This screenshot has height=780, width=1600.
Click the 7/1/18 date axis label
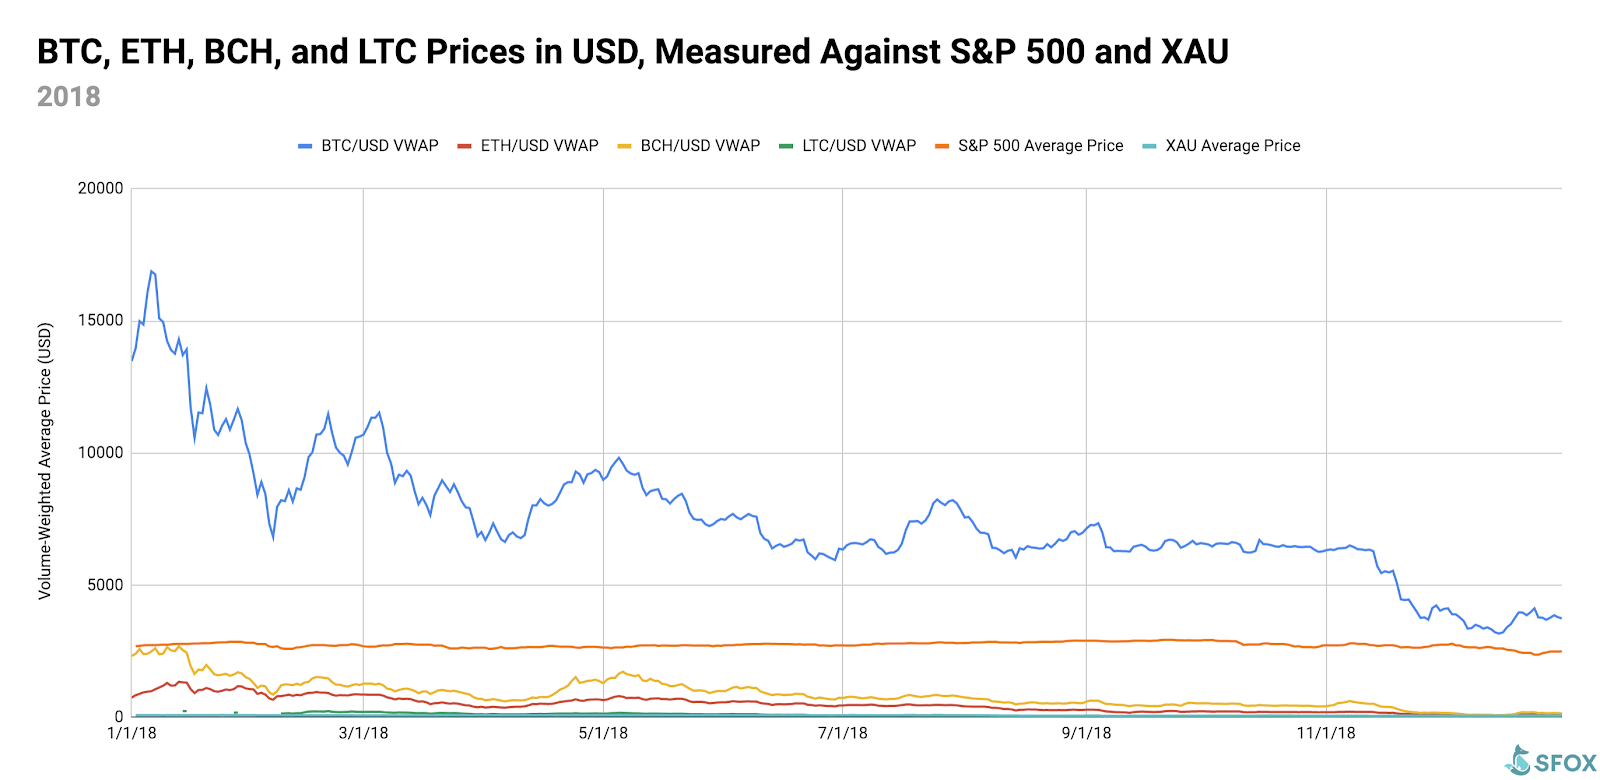[843, 733]
